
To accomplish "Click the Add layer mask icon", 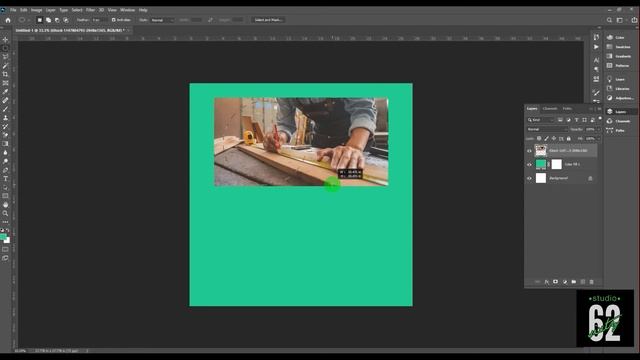I will point(556,282).
